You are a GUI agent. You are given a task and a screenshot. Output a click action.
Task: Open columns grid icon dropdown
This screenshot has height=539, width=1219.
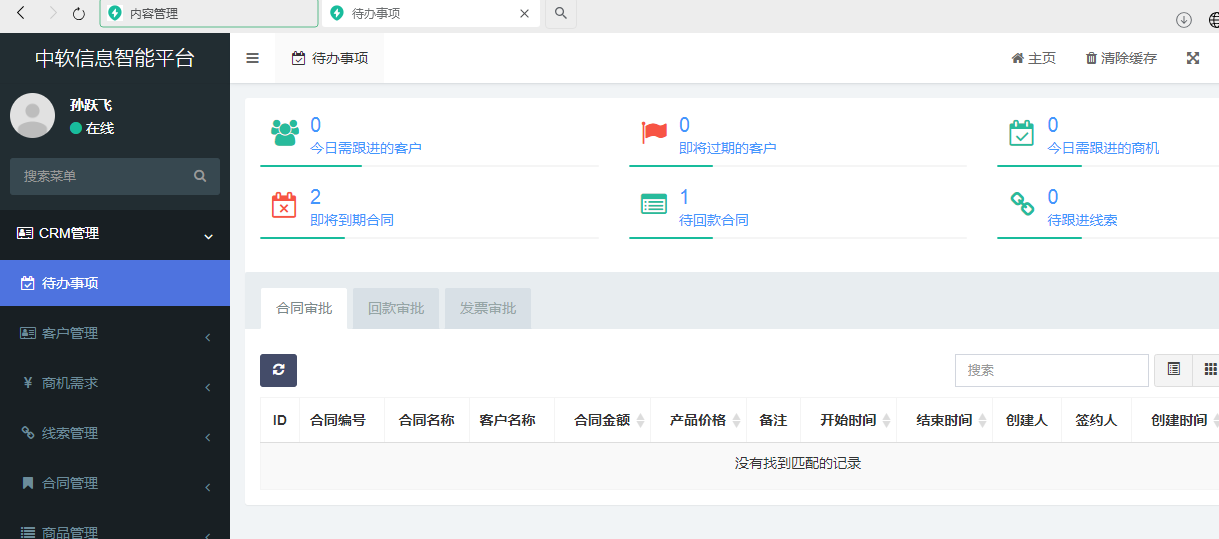click(1207, 370)
